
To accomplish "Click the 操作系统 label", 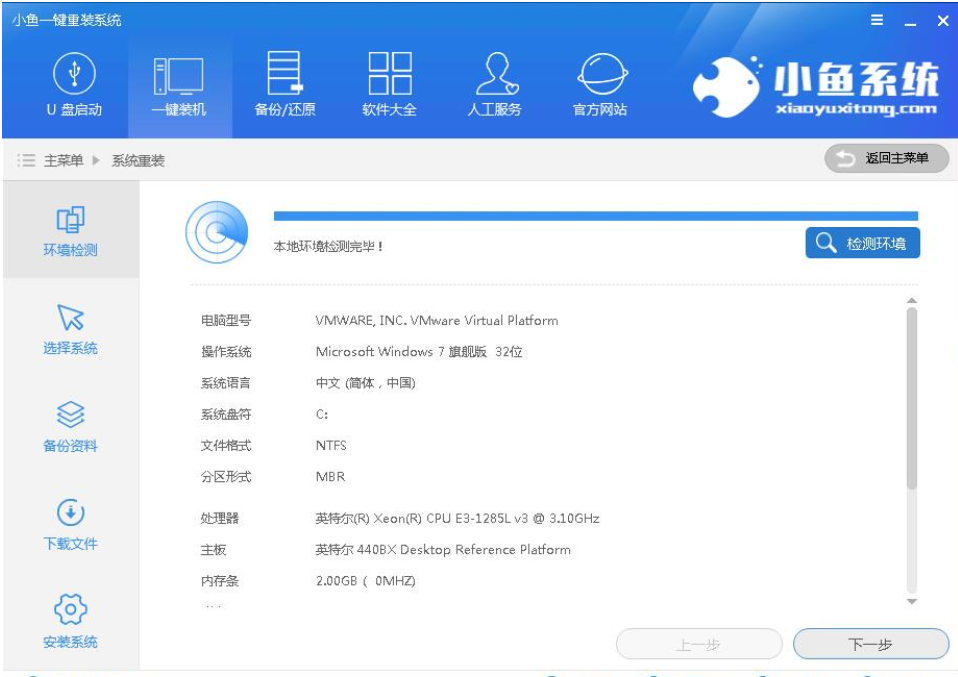I will (x=226, y=351).
